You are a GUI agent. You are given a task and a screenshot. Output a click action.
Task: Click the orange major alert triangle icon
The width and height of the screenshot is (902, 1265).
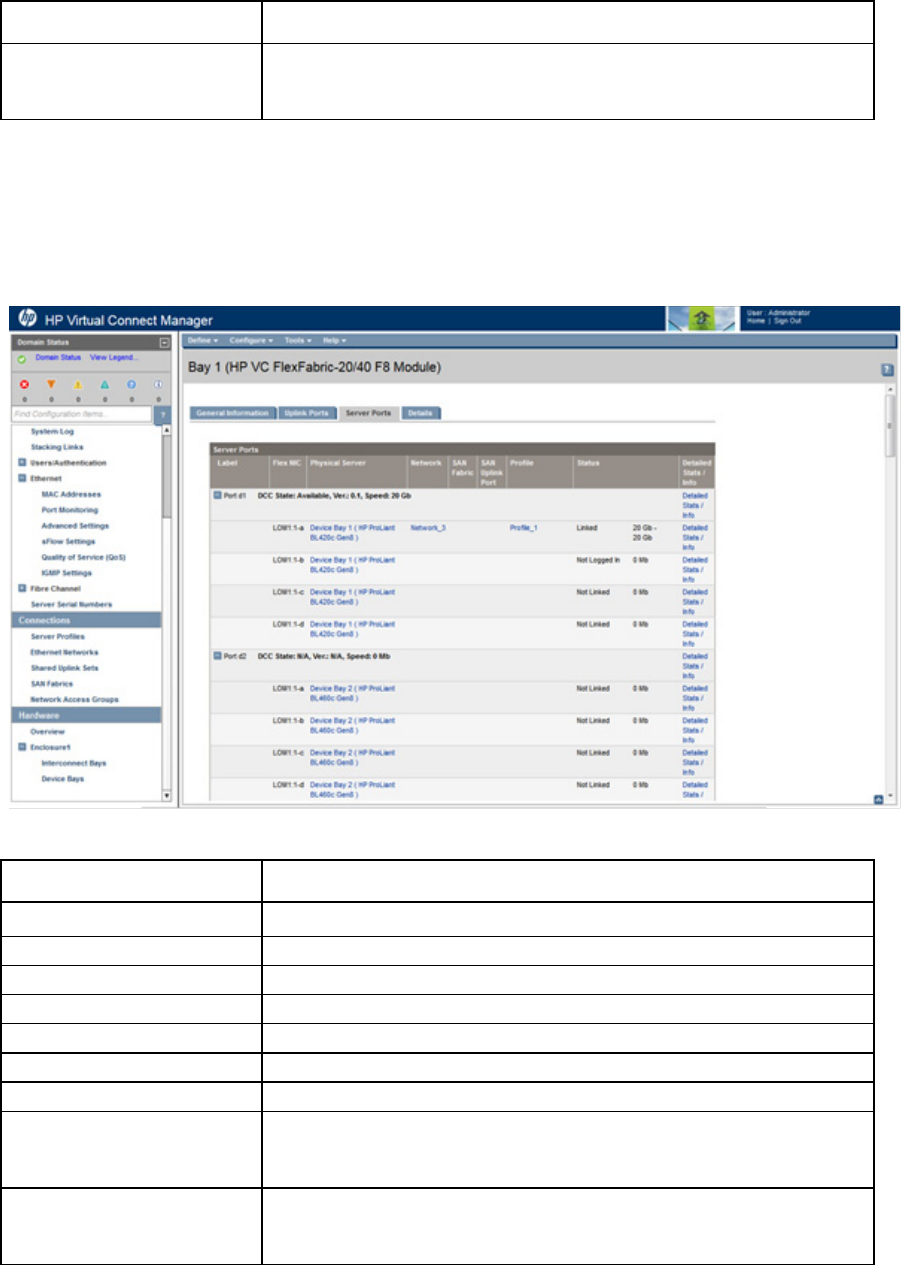coord(51,384)
